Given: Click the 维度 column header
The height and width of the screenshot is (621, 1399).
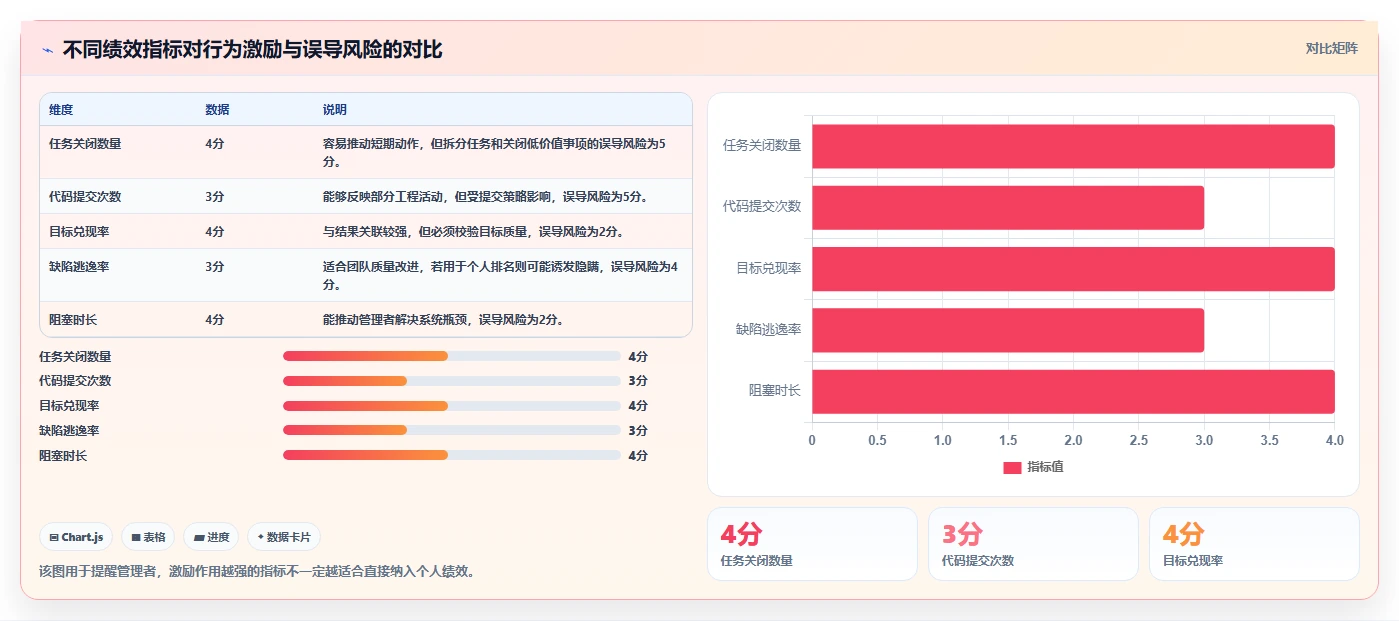Looking at the screenshot, I should [61, 109].
